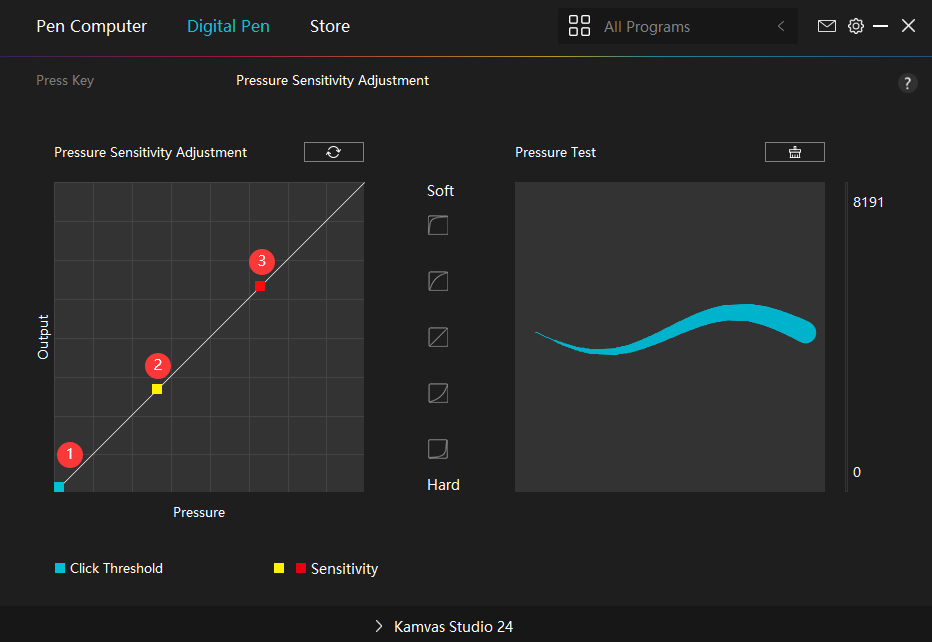Select the linear pressure curve preset

[437, 337]
